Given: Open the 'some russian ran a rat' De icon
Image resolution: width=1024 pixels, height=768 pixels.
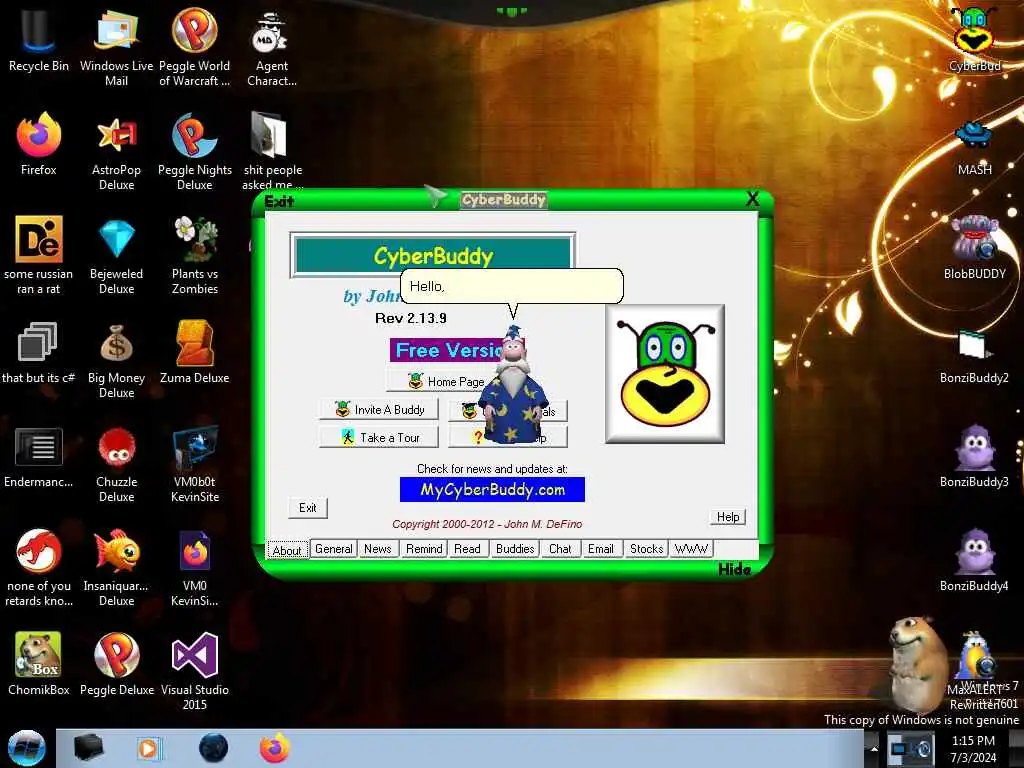Looking at the screenshot, I should (38, 256).
